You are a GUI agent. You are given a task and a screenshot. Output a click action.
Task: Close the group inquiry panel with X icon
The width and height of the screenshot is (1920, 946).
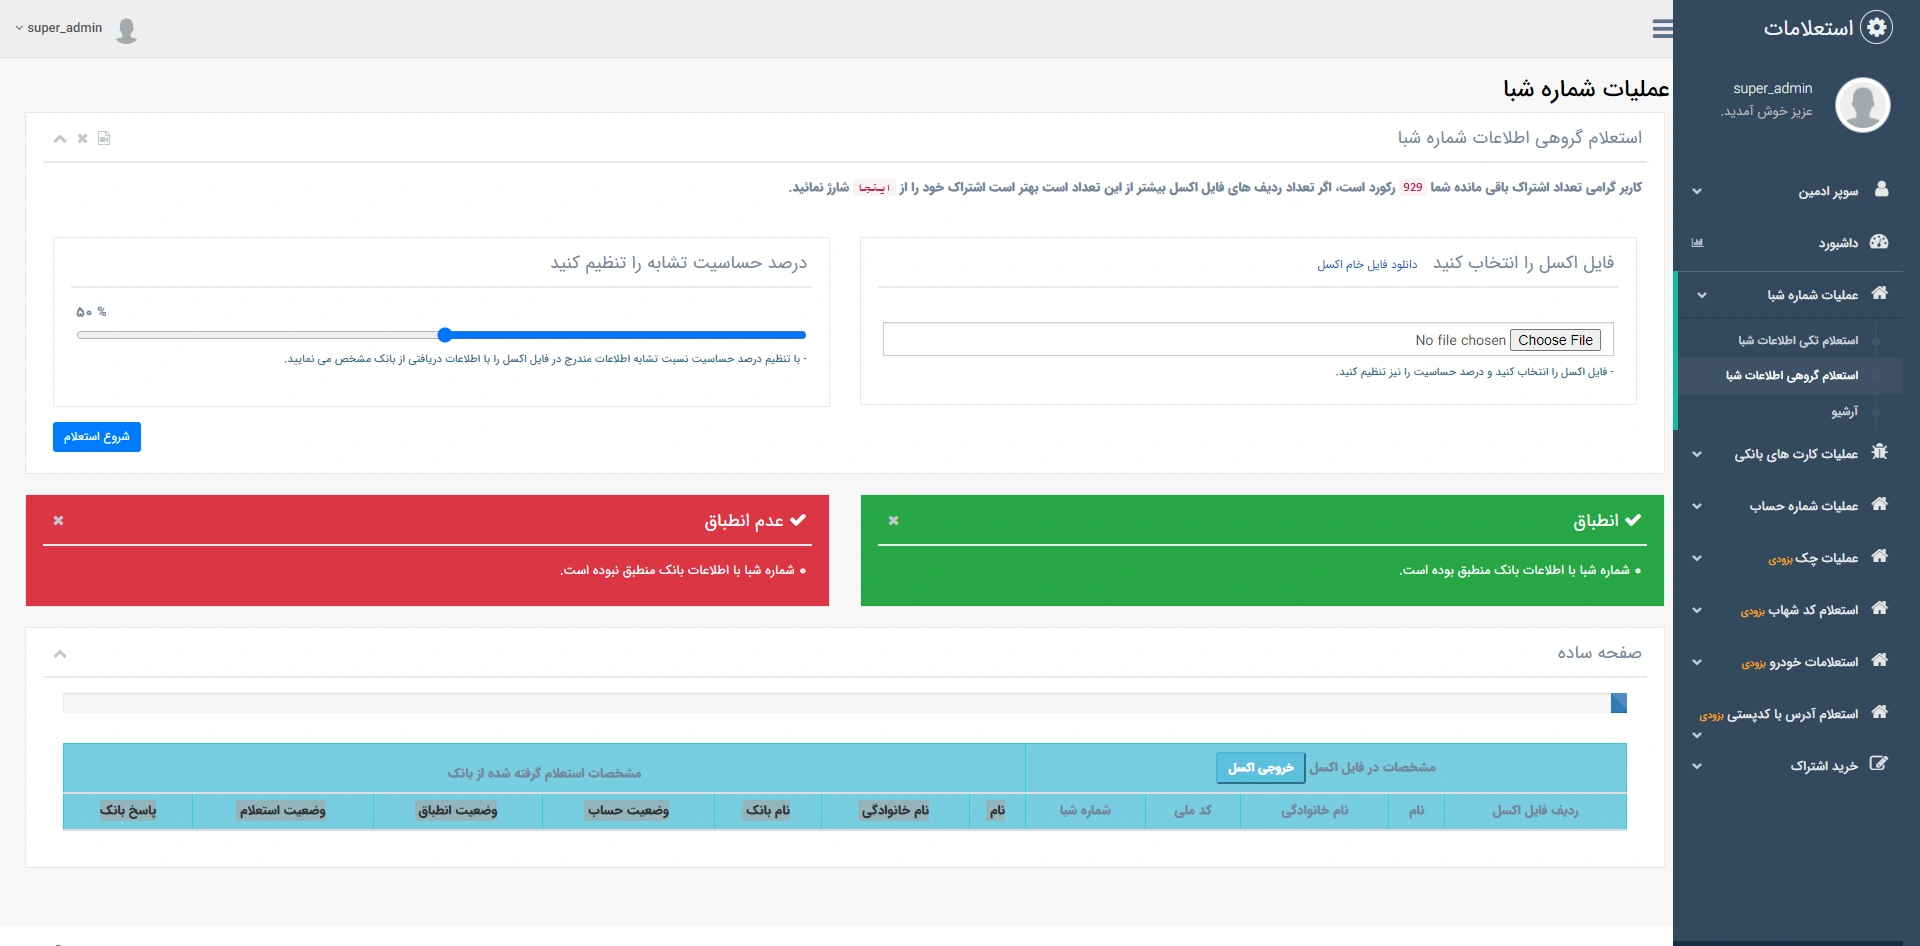(83, 139)
